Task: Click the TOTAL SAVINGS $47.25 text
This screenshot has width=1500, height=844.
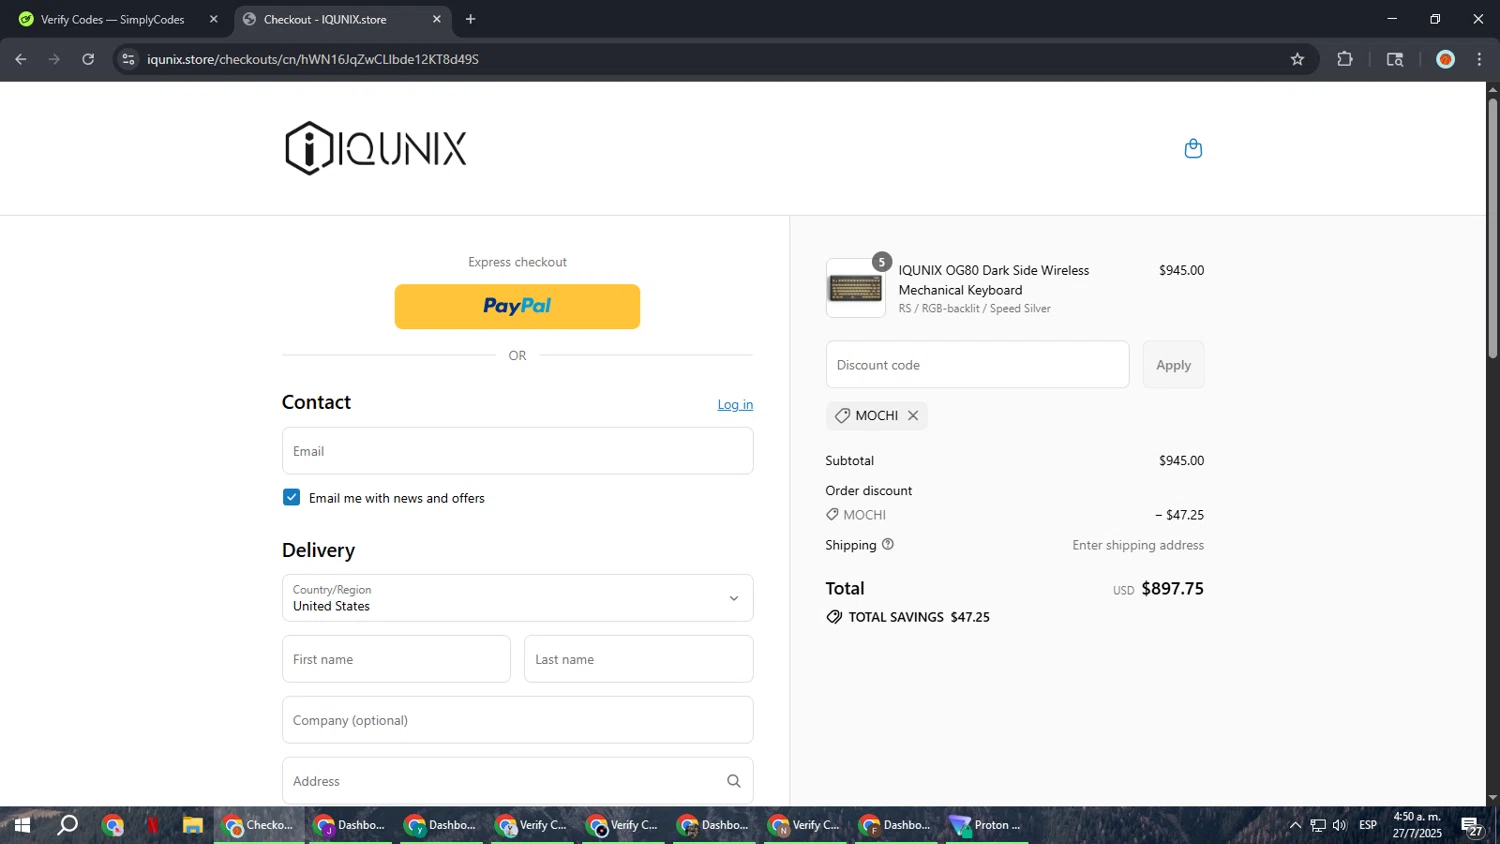Action: [919, 617]
